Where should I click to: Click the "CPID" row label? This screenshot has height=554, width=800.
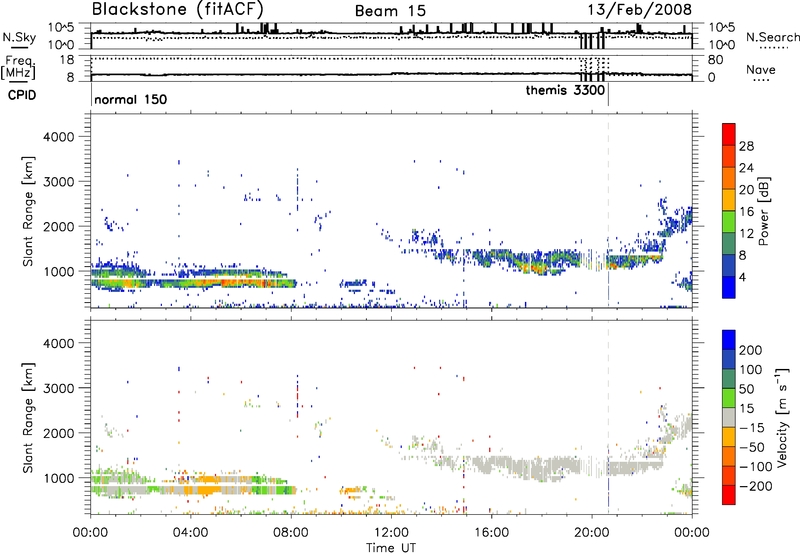(22, 95)
